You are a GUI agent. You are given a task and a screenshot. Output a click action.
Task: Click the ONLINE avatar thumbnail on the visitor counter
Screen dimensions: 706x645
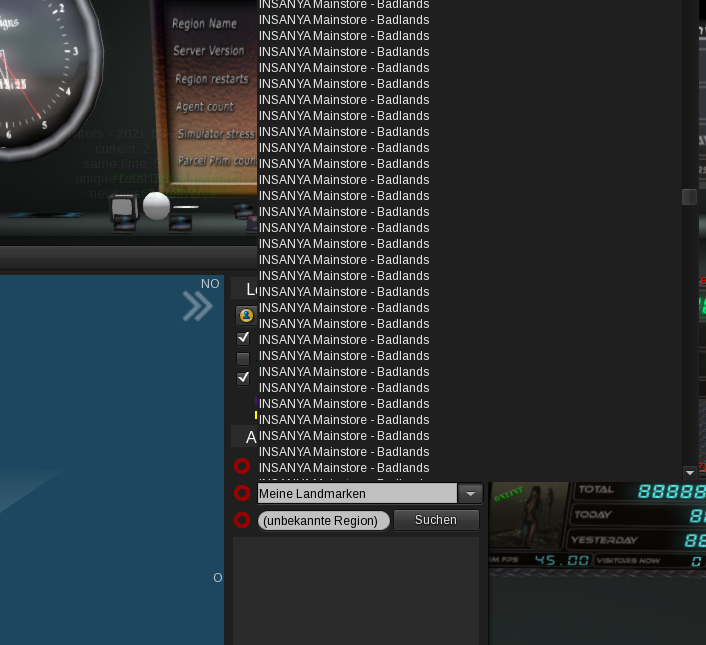click(x=527, y=515)
